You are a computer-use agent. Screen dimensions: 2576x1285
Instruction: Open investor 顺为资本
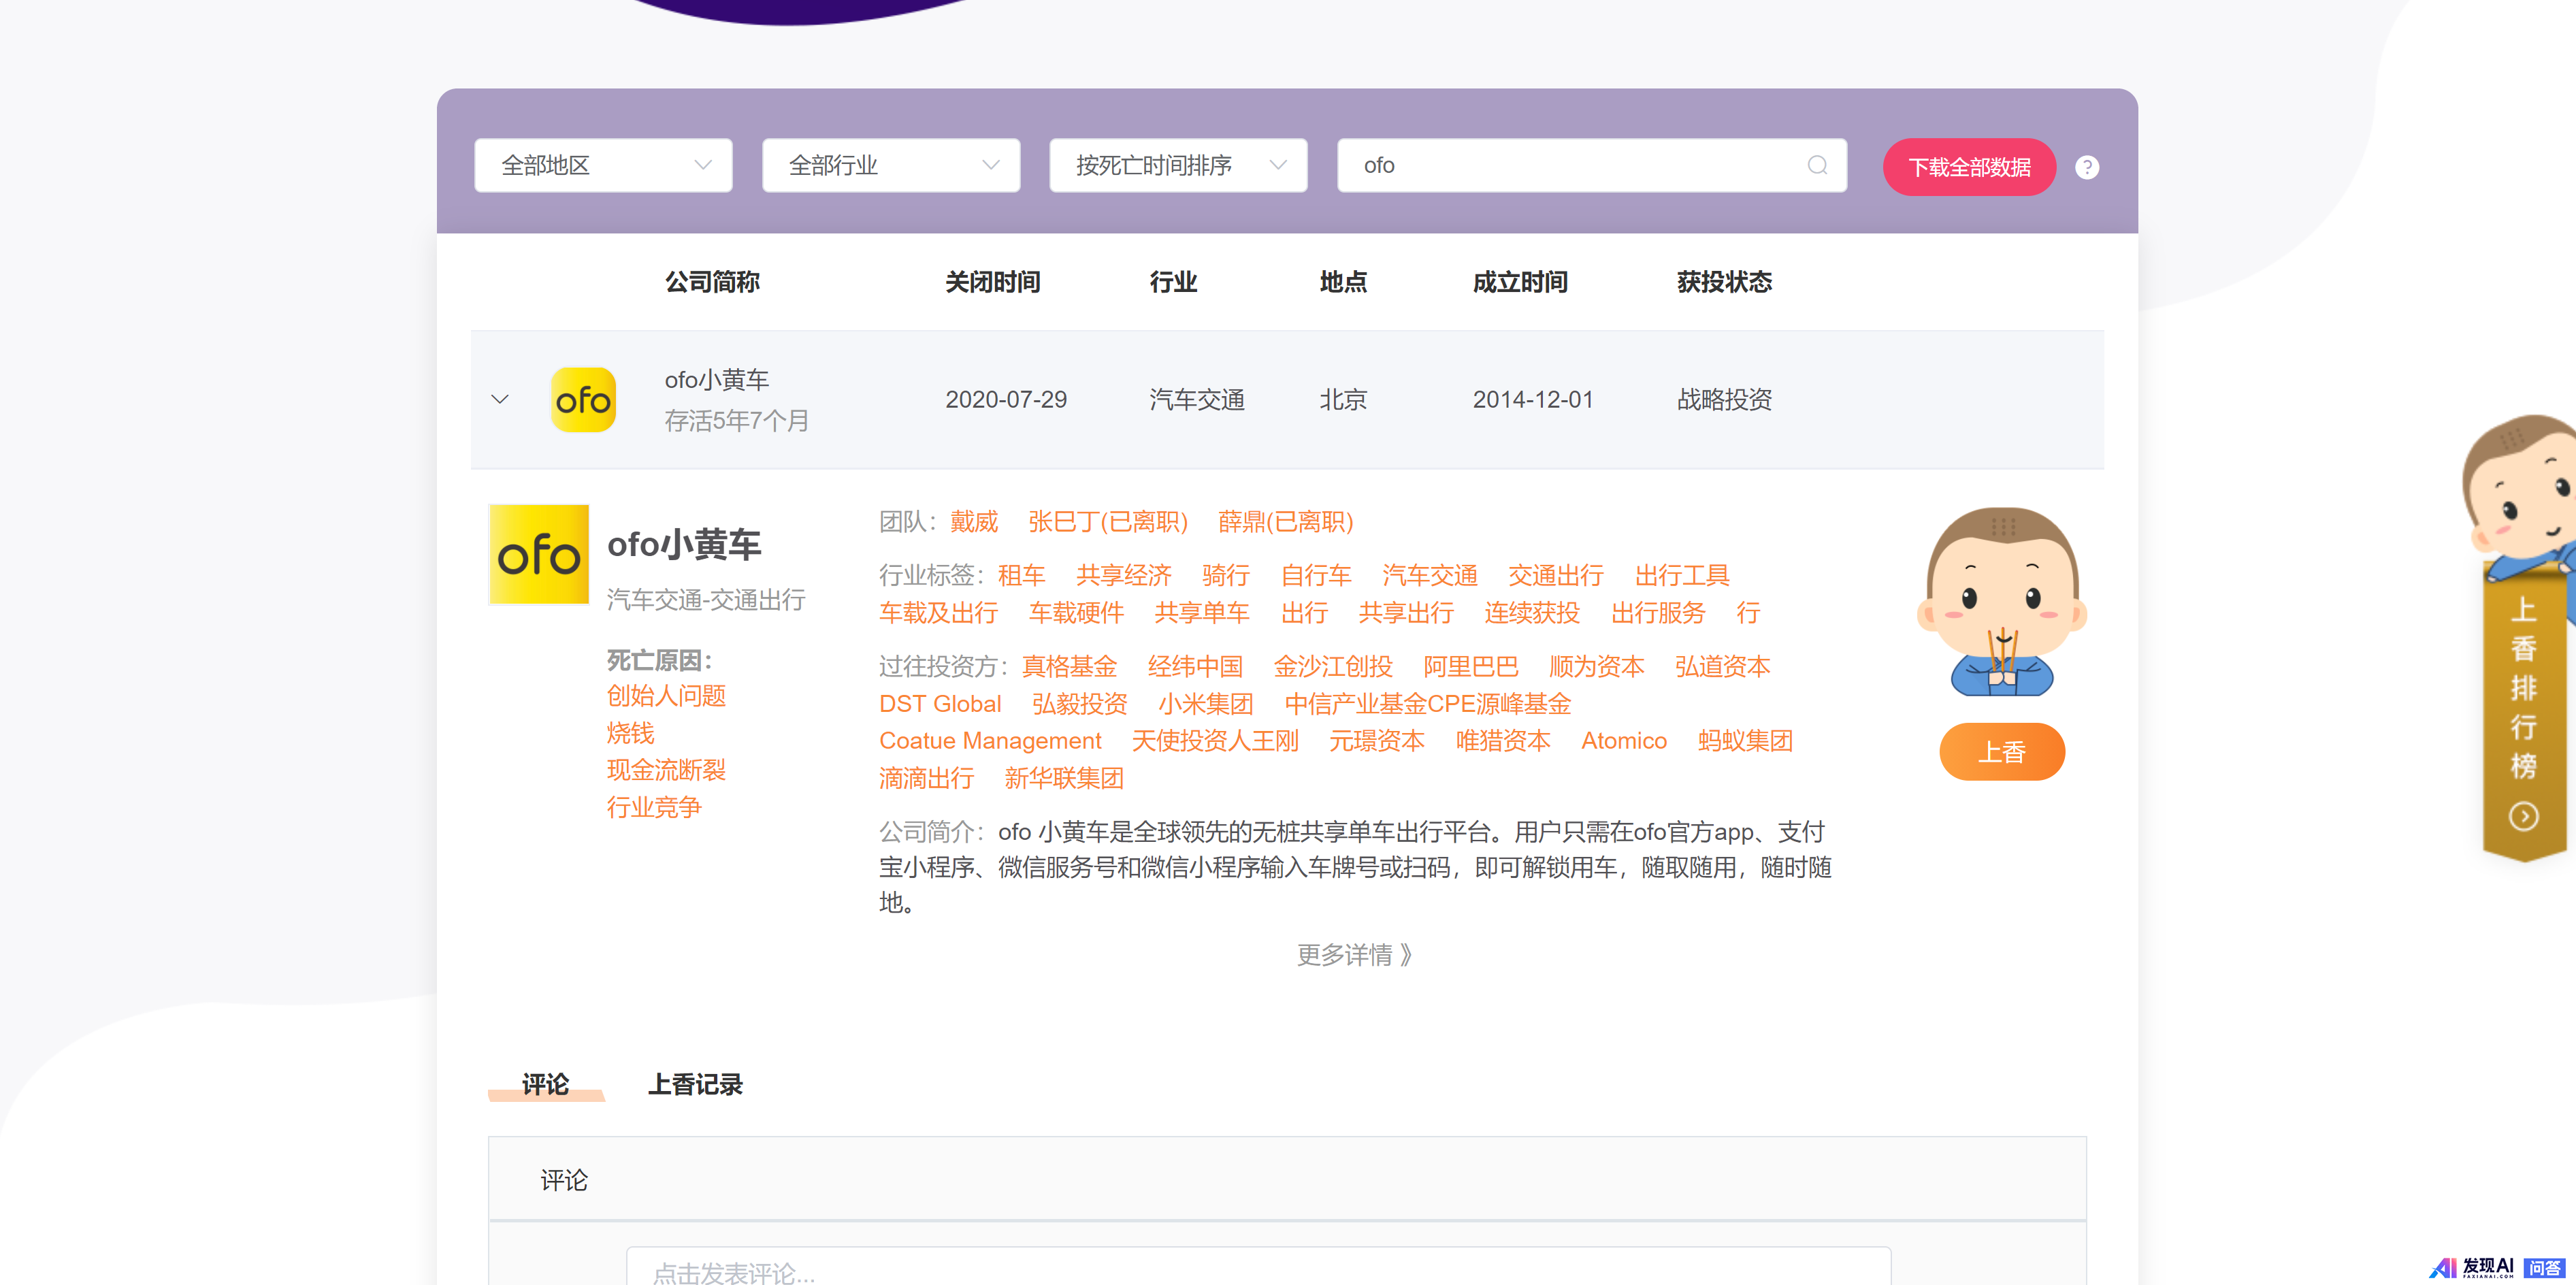[x=1597, y=667]
